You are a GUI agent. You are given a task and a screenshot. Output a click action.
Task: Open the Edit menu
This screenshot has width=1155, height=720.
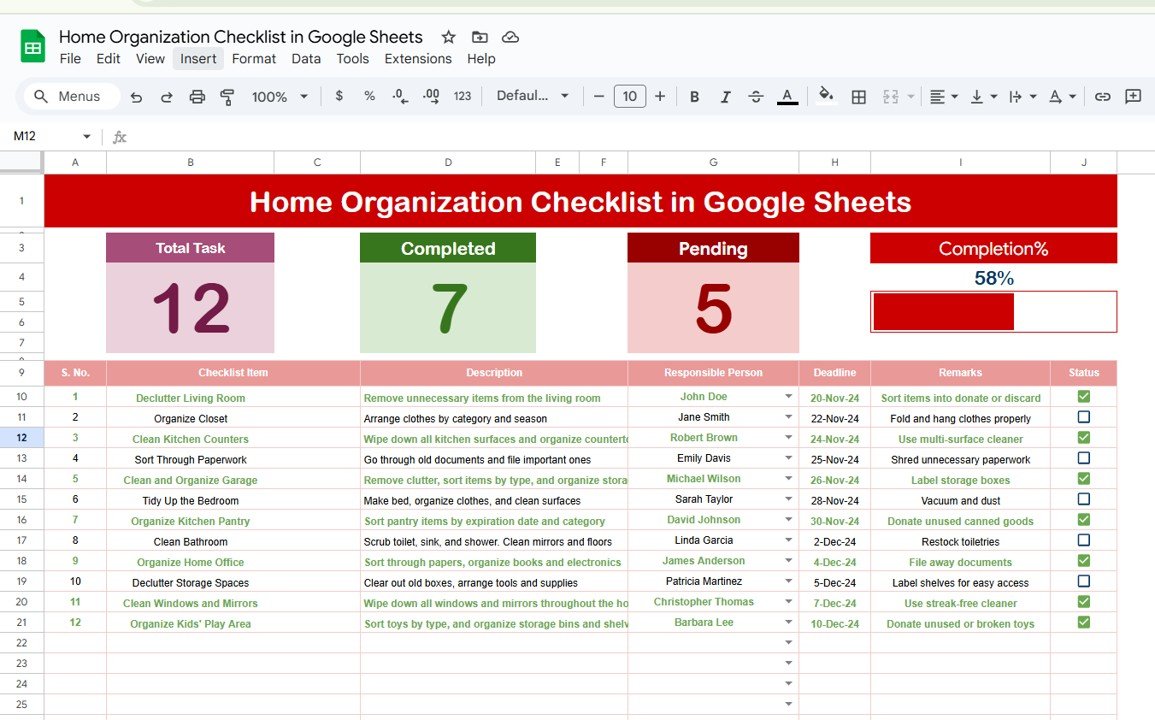point(108,59)
